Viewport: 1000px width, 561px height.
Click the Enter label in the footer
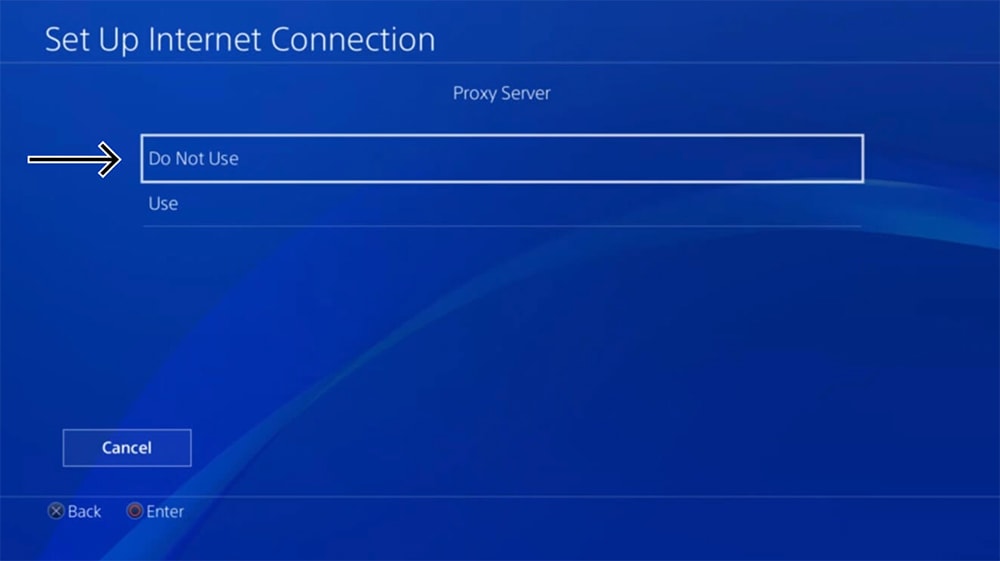pyautogui.click(x=165, y=511)
